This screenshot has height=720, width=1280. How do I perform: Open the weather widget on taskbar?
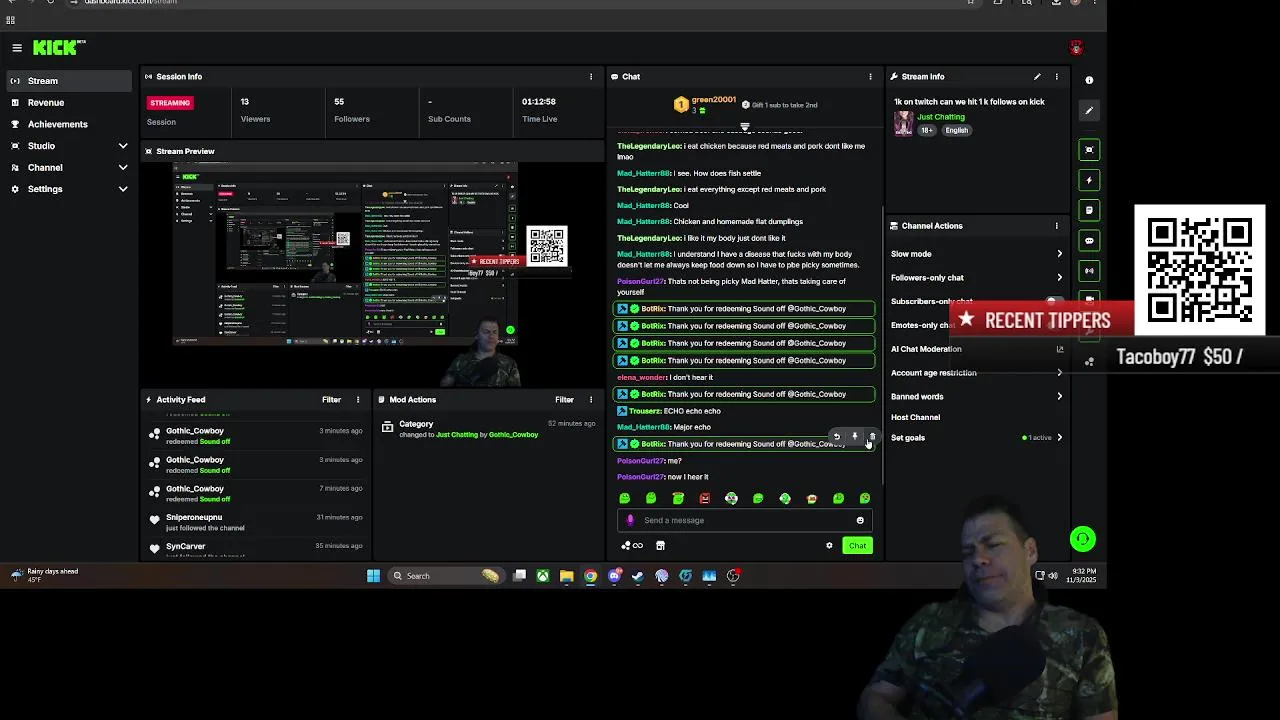[45, 575]
